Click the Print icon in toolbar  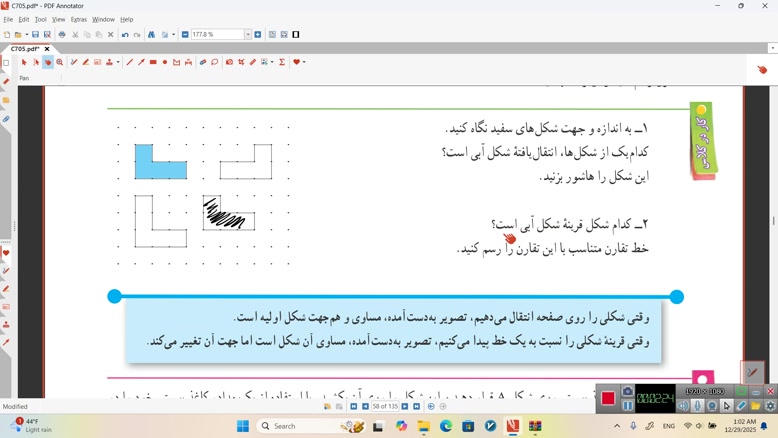[62, 34]
